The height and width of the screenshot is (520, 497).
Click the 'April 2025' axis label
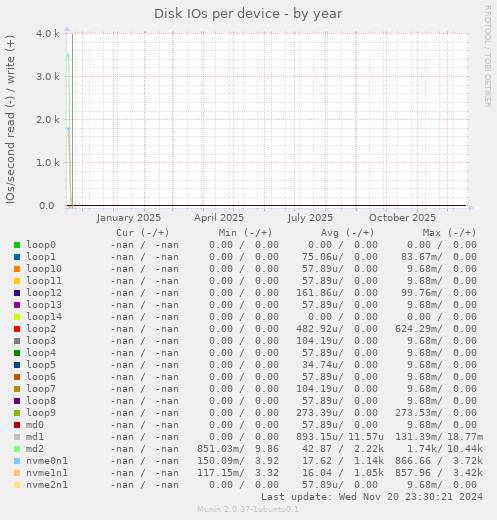[x=219, y=218]
